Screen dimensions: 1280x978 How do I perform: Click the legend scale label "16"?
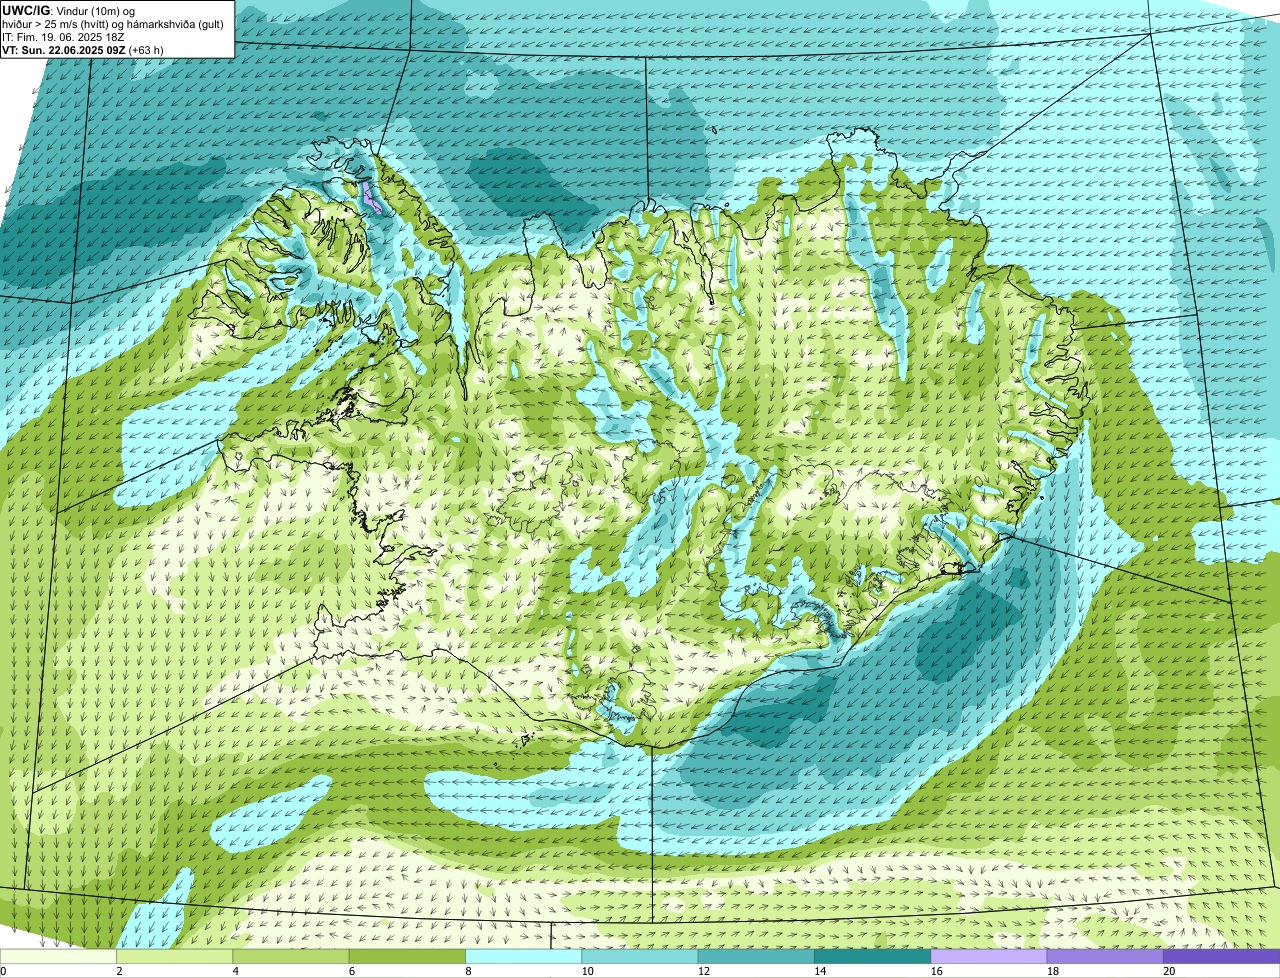[x=936, y=971]
